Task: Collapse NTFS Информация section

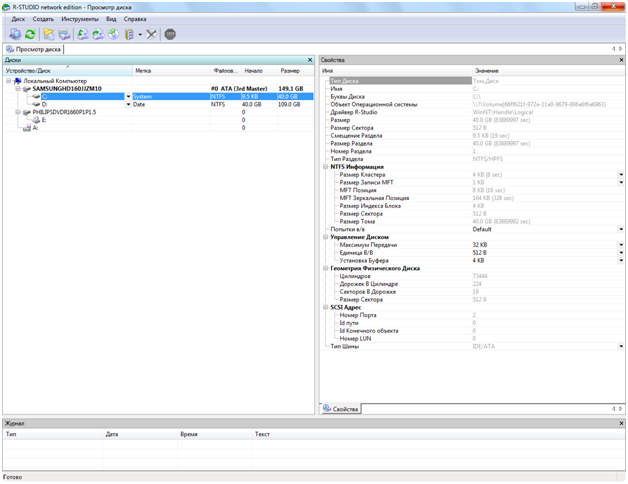Action: 326,167
